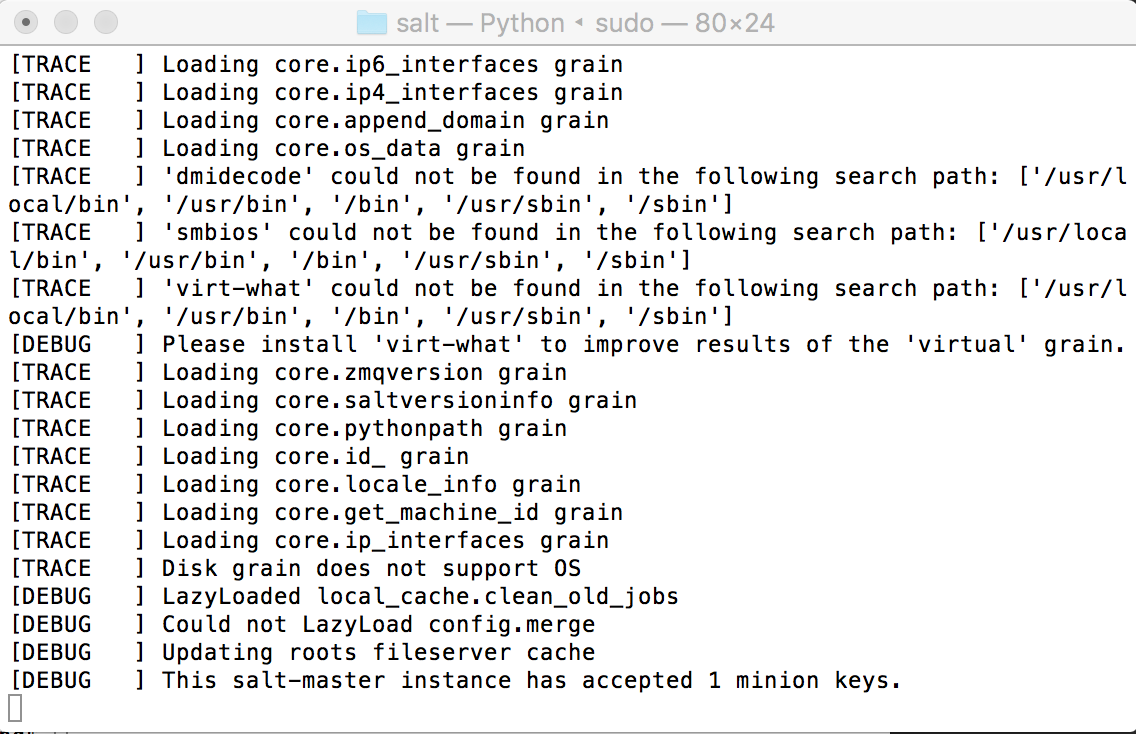Viewport: 1136px width, 734px height.
Task: Click the 'Loading core.append_domain grain' line
Action: click(309, 120)
